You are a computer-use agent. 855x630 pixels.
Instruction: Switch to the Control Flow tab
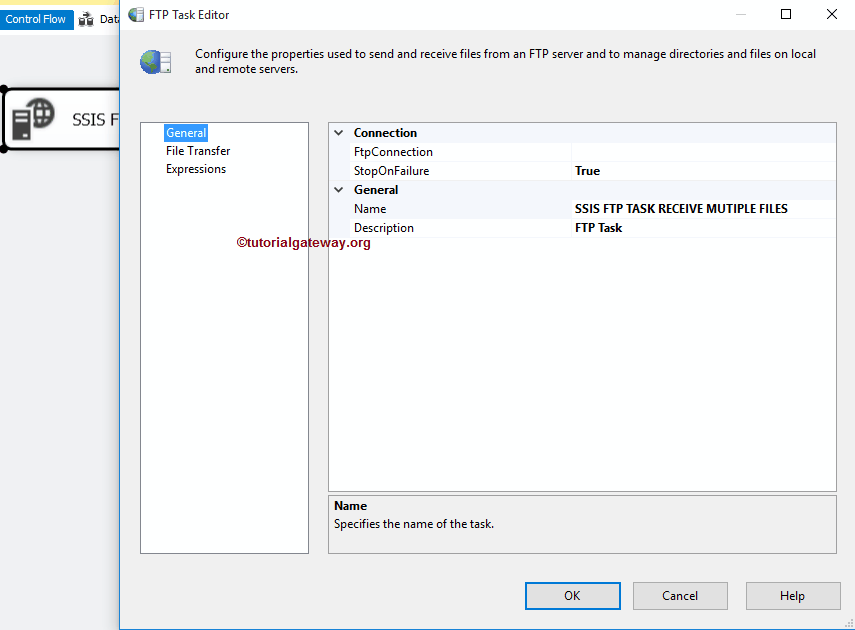pos(37,18)
